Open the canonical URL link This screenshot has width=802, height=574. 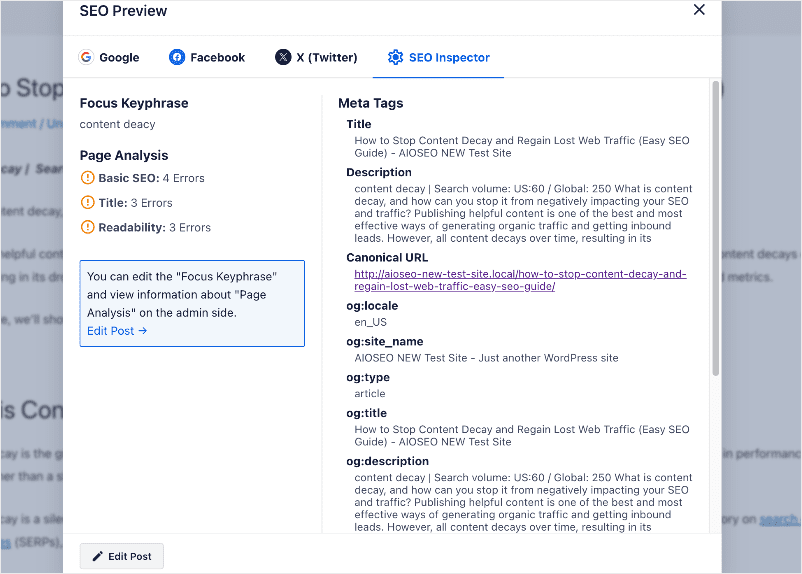coord(520,280)
